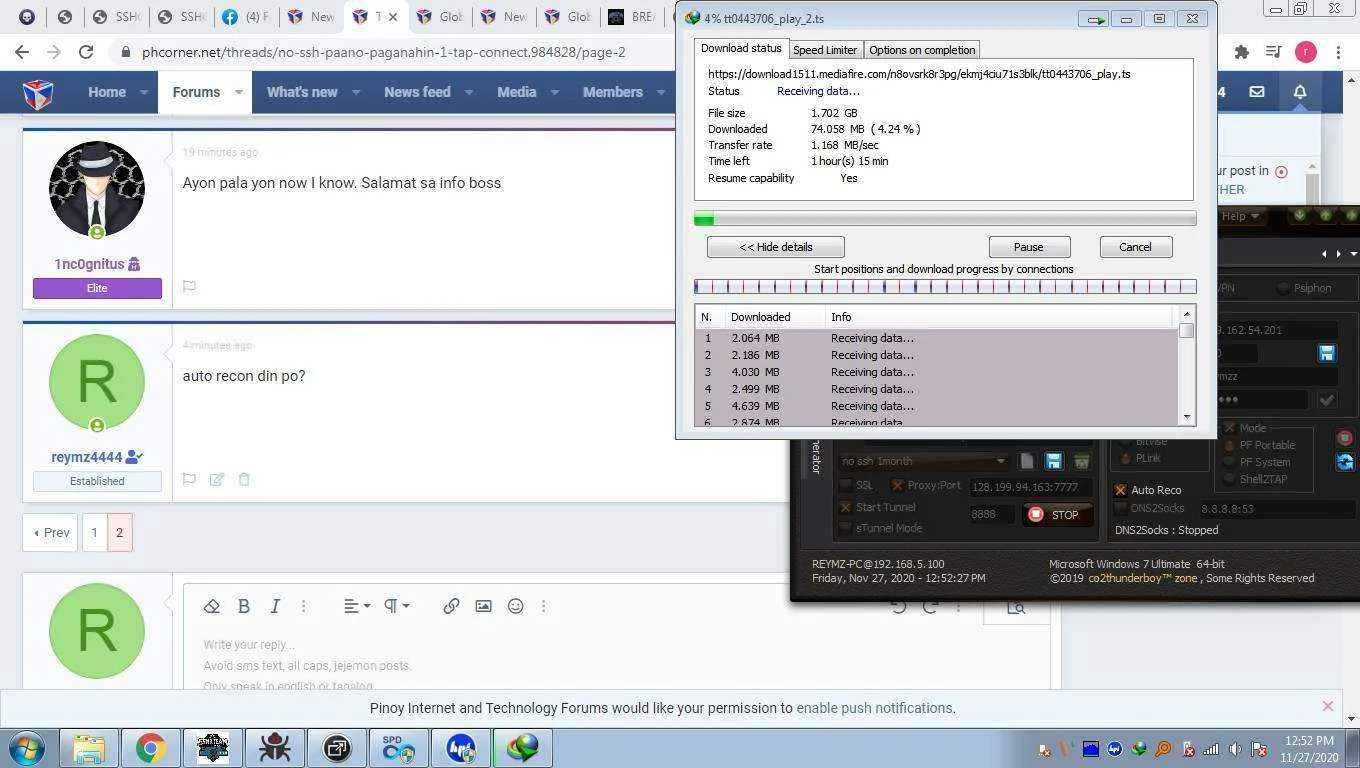Open Chrome from the Windows taskbar
The width and height of the screenshot is (1360, 768).
point(151,748)
